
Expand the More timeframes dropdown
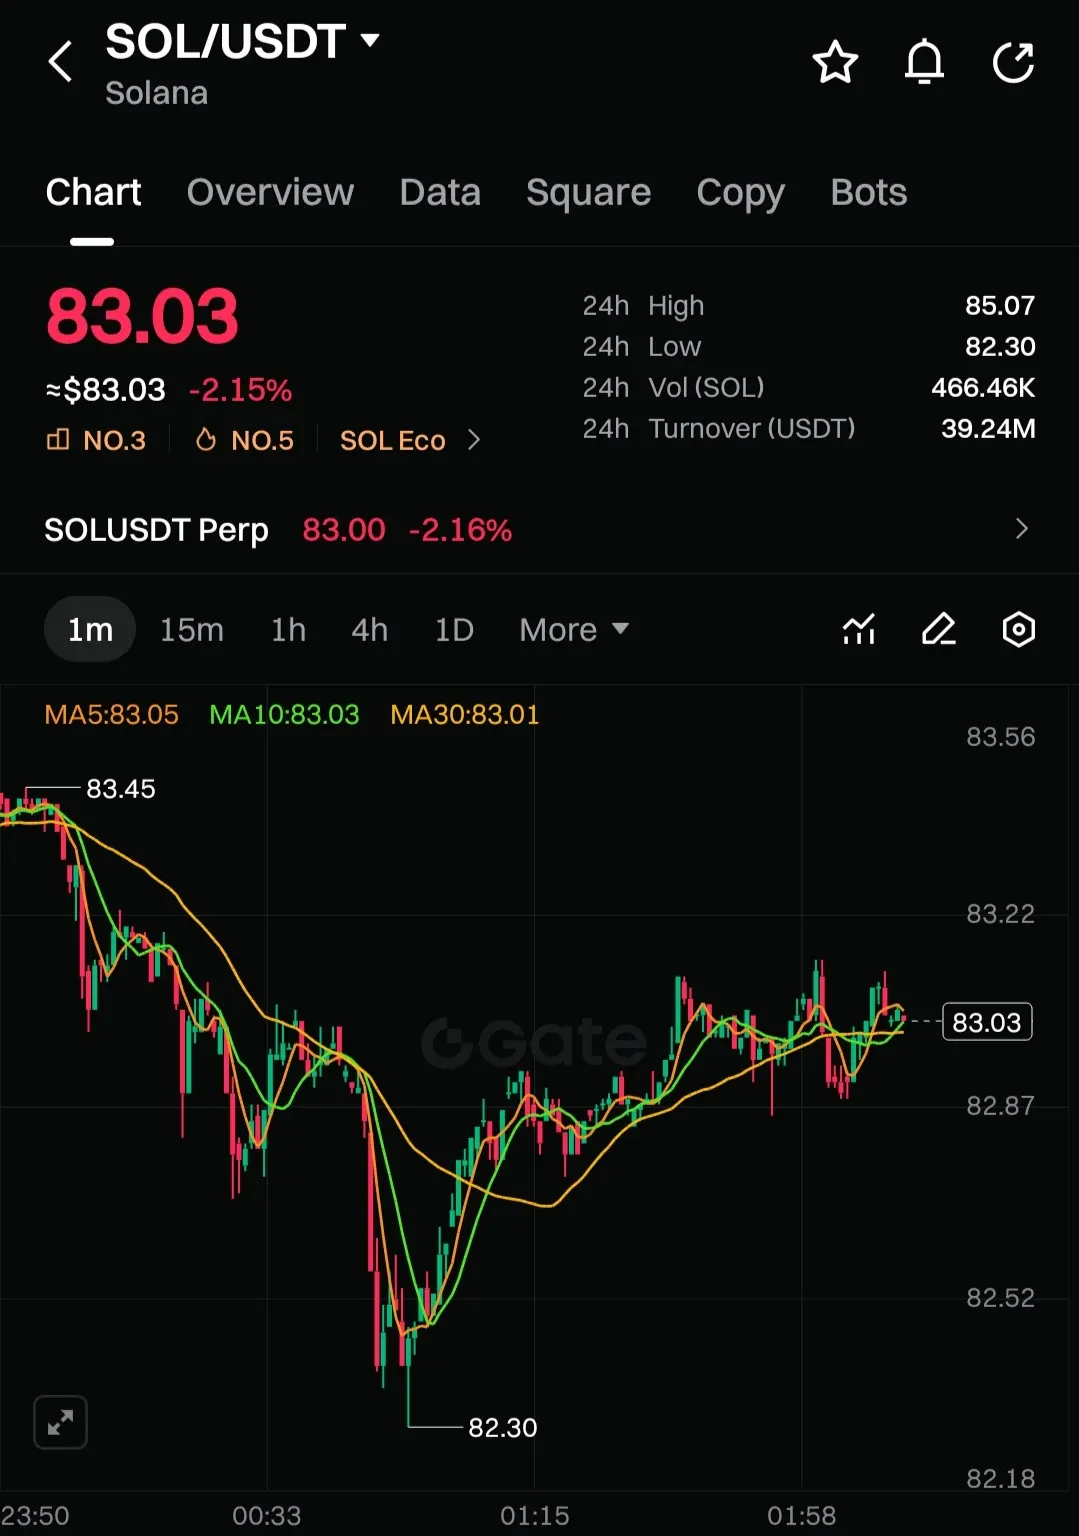pyautogui.click(x=574, y=630)
